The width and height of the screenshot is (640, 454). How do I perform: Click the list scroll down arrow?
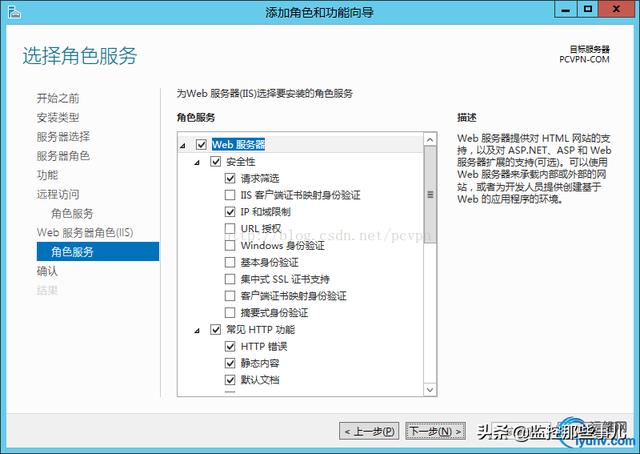pos(430,389)
